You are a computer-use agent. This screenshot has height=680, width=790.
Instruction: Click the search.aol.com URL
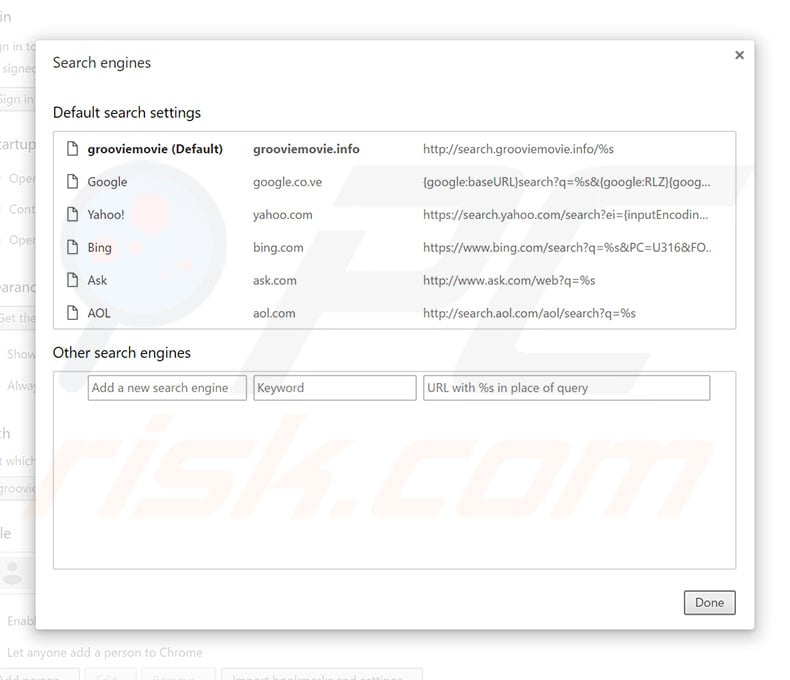click(530, 313)
